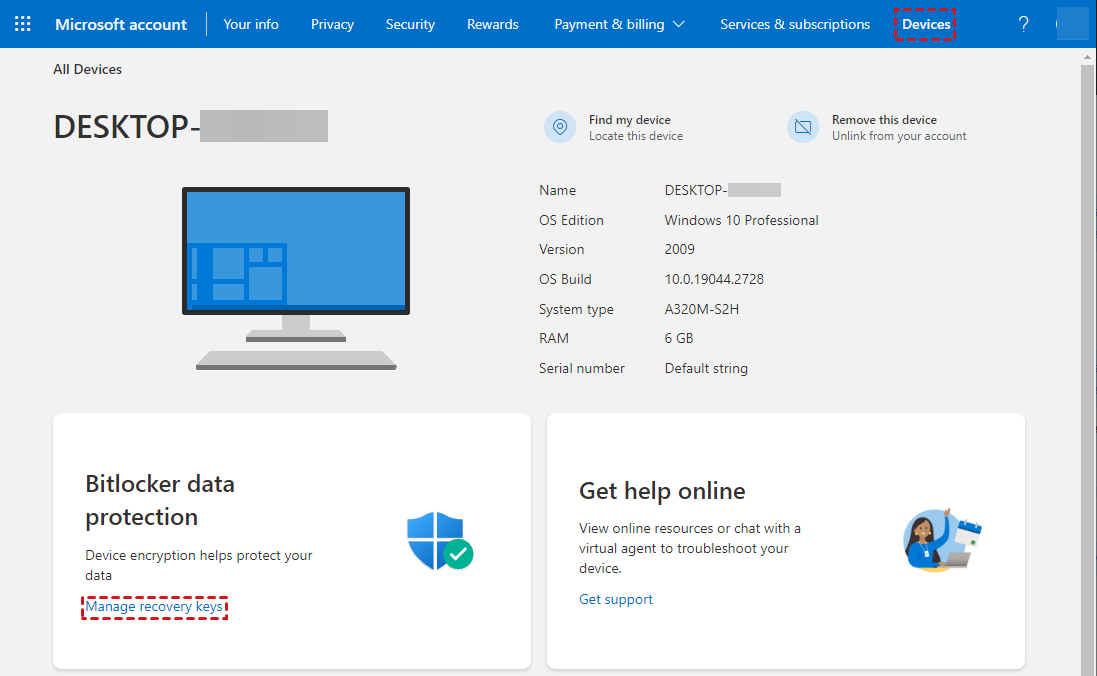Open Services & subscriptions tab

tap(795, 24)
